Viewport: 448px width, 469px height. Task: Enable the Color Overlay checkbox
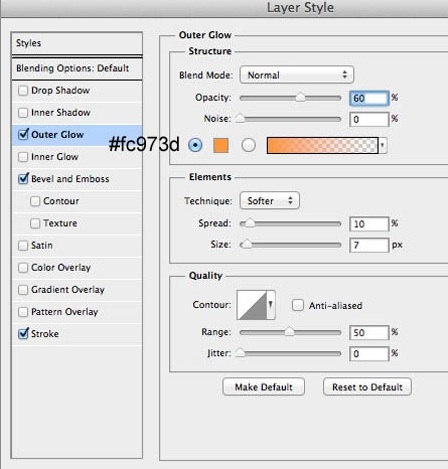coord(23,267)
